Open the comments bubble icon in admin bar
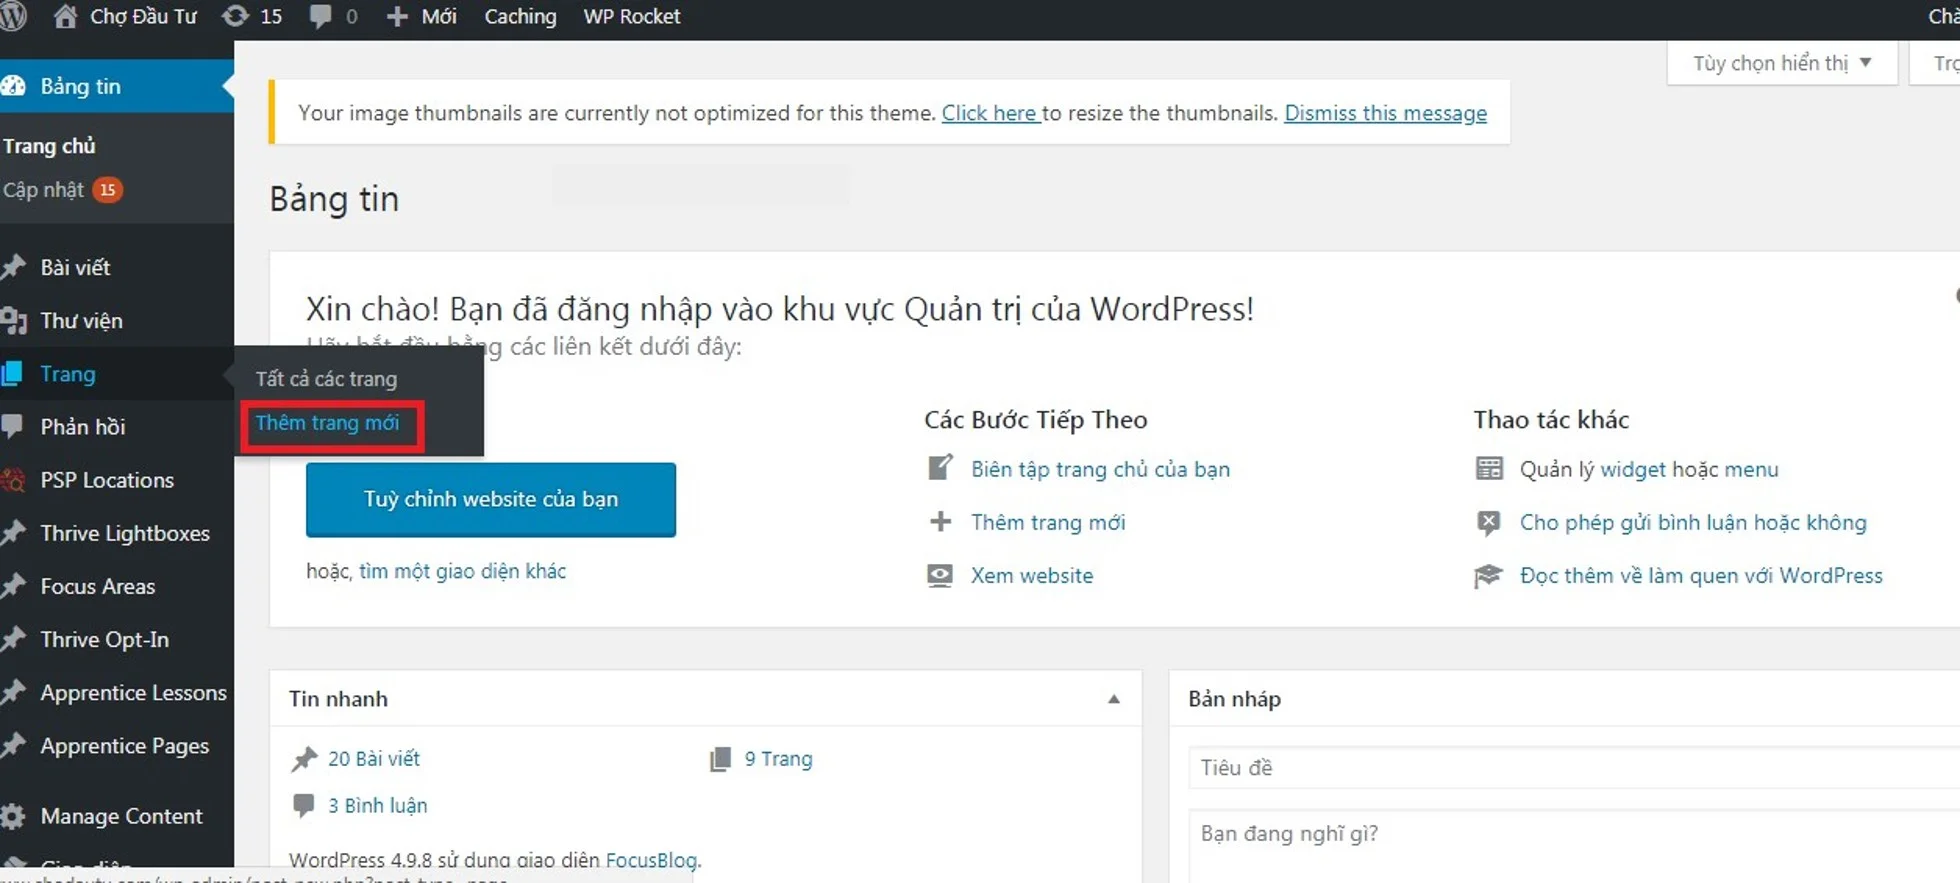 (x=320, y=17)
